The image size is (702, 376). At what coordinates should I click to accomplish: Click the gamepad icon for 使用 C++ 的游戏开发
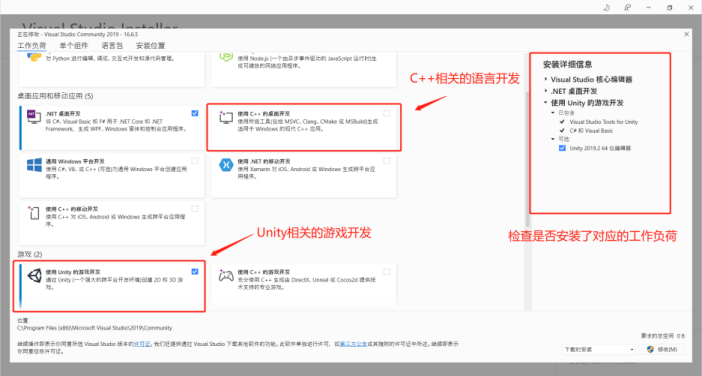pyautogui.click(x=226, y=275)
